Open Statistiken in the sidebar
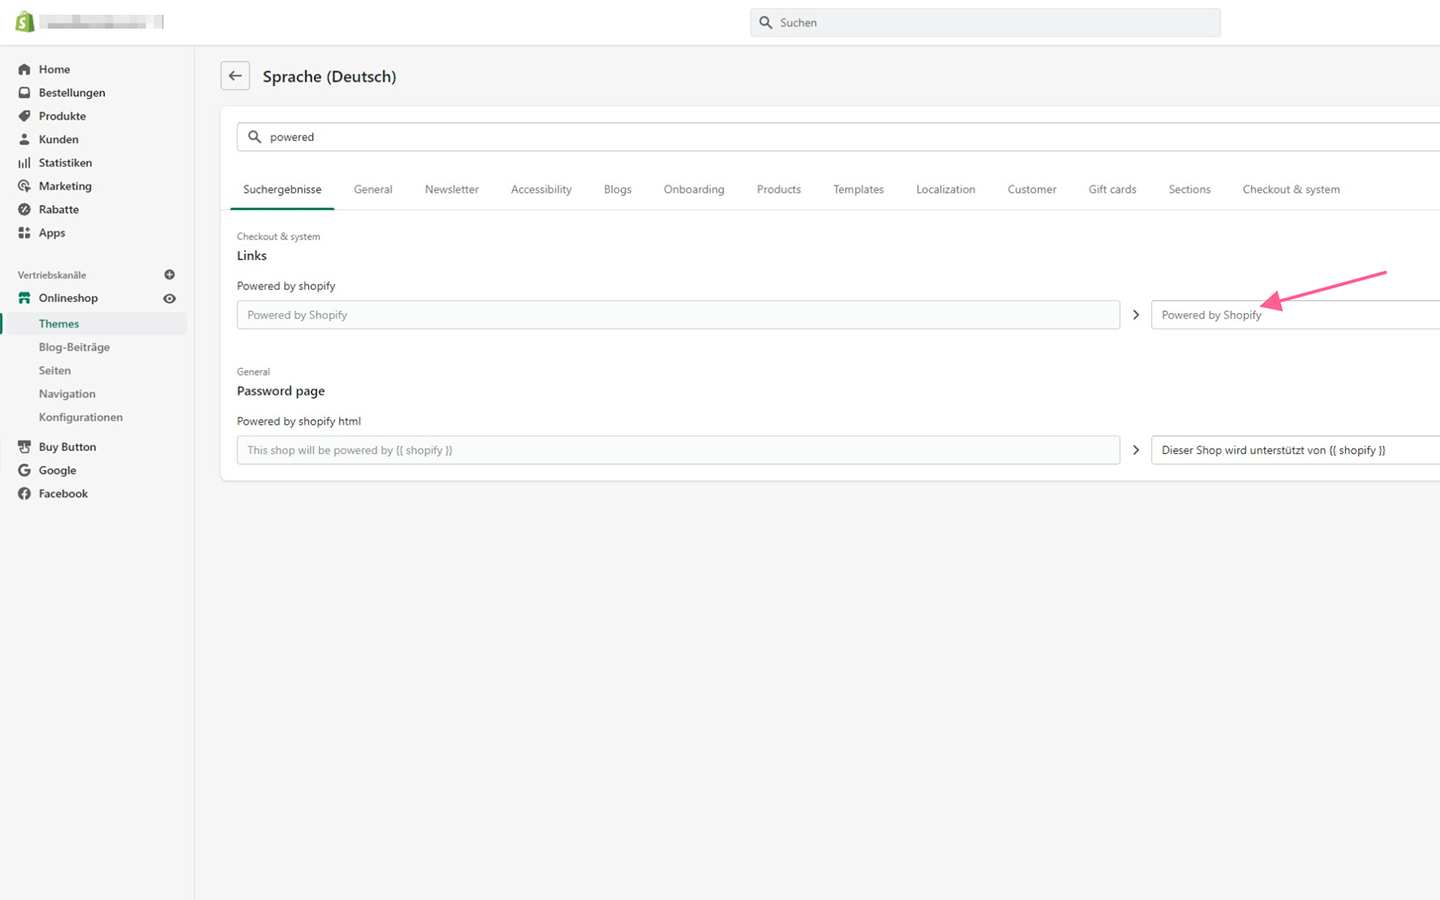 click(x=65, y=163)
